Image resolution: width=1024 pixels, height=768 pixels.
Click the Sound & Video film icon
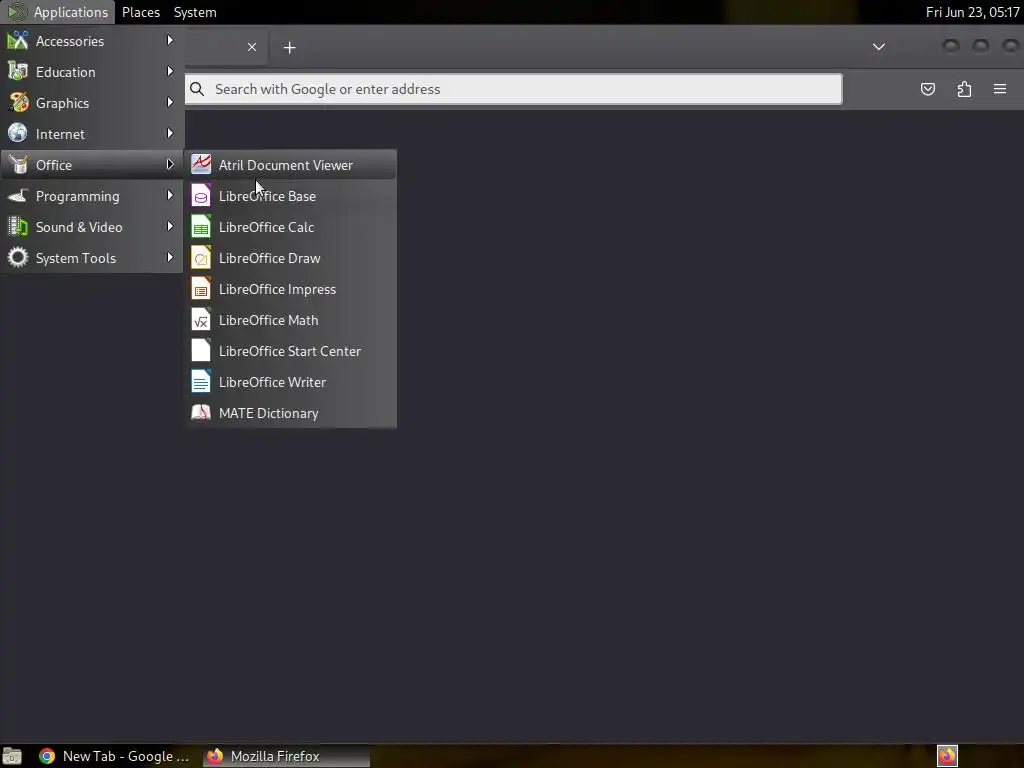coord(18,227)
